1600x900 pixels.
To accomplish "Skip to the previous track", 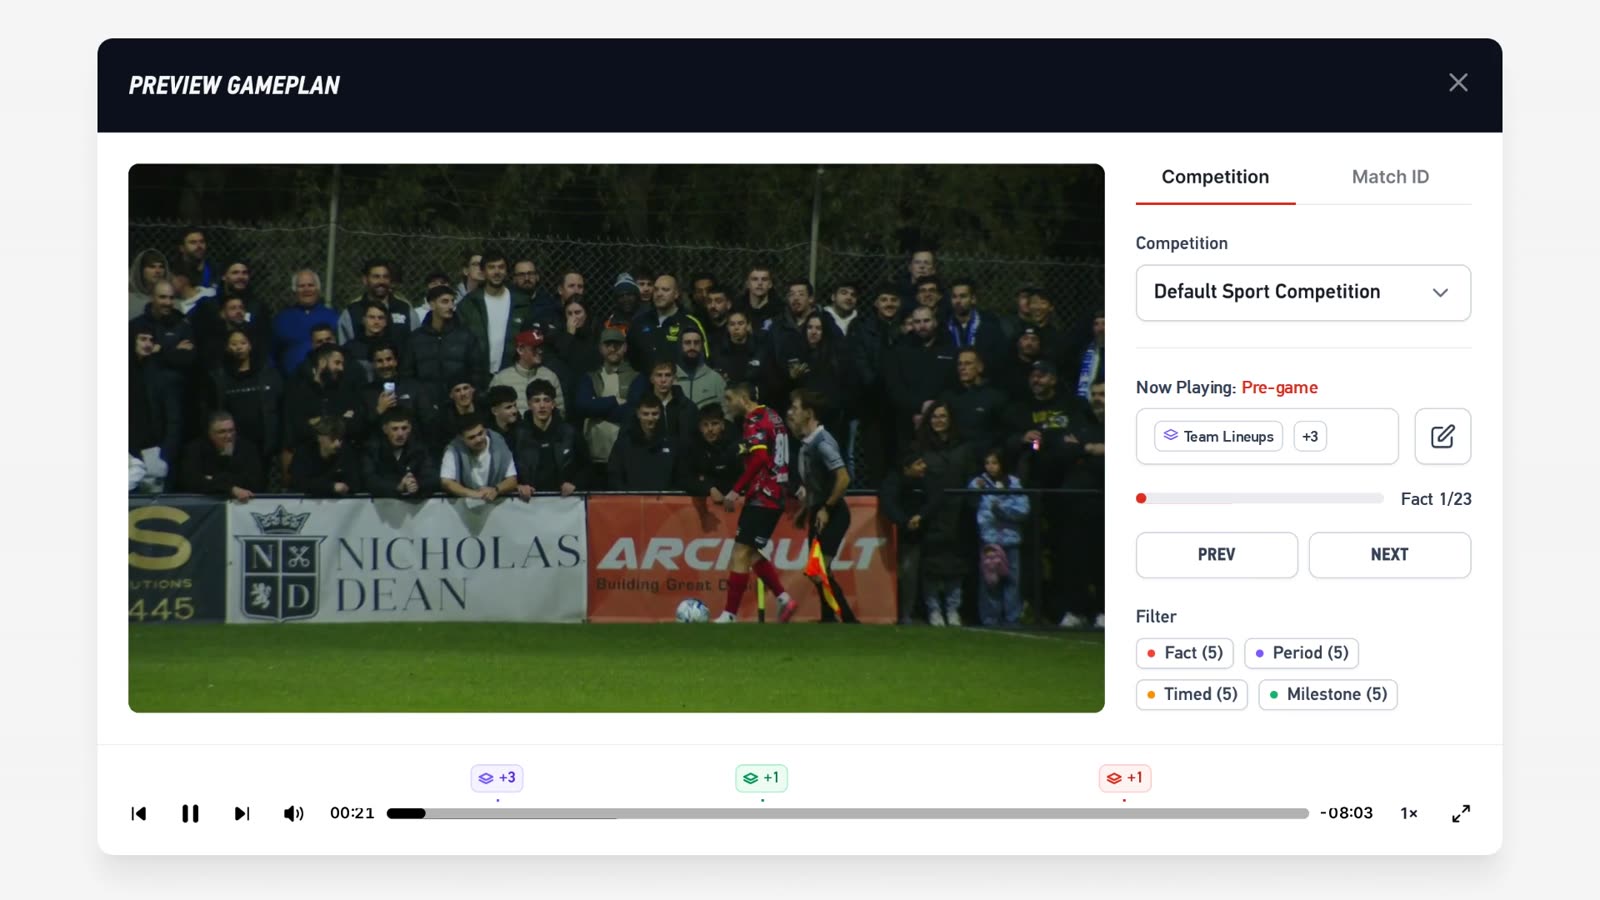I will point(139,814).
